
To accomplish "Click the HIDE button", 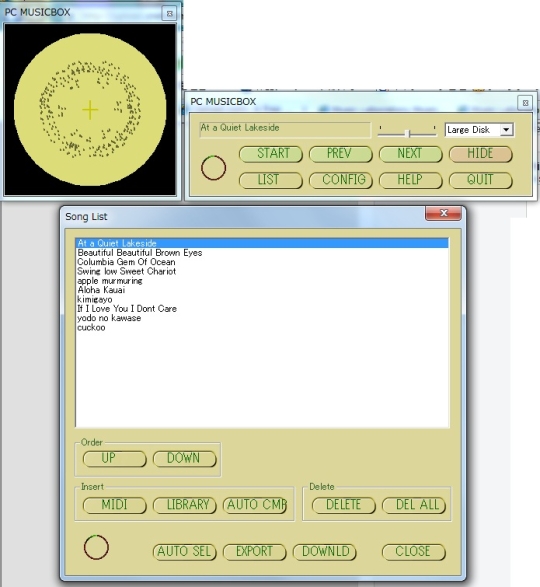I will (x=480, y=154).
